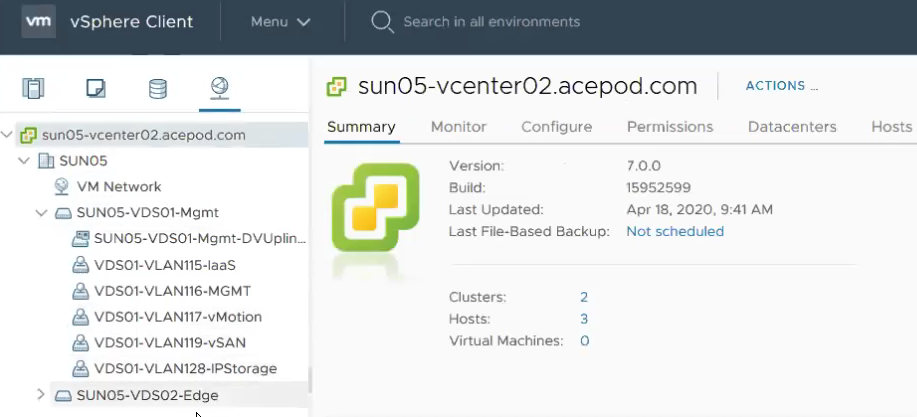Click the VDS01-VLAN128-IPStorage port group icon

point(80,368)
